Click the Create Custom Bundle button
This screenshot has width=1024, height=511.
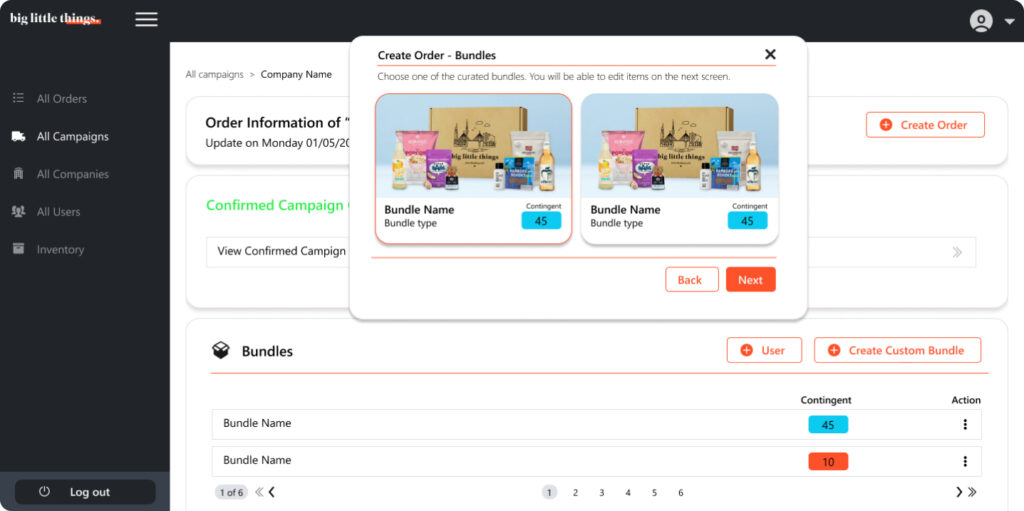tap(897, 350)
